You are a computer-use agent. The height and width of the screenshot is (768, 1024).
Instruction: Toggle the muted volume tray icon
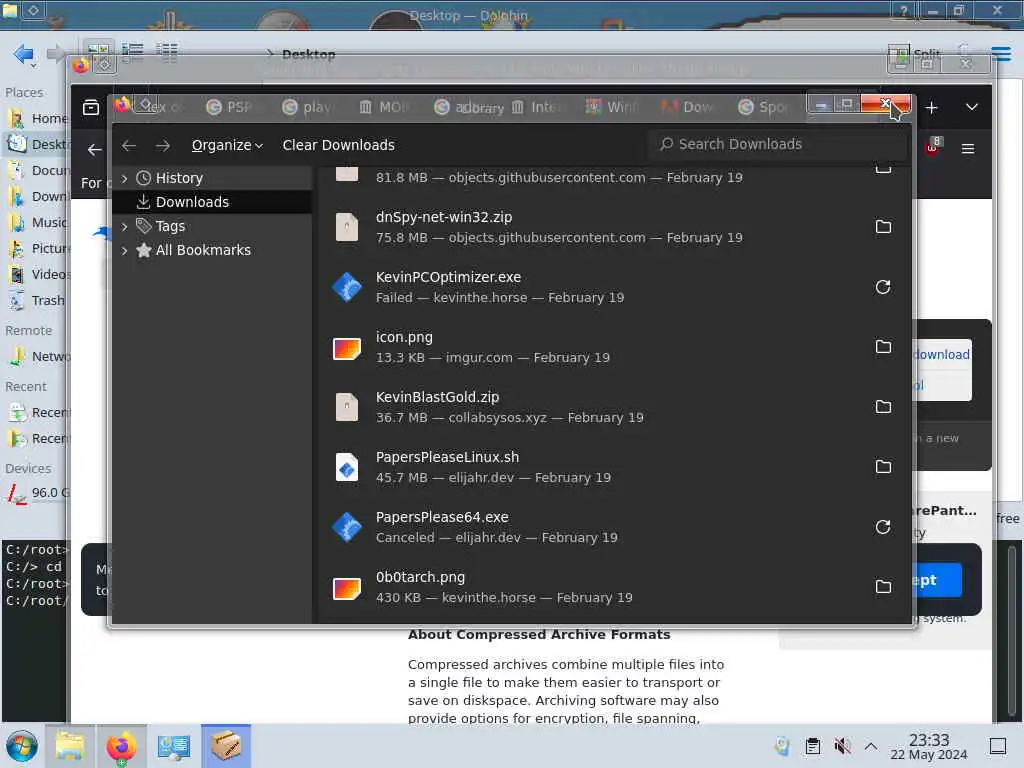pyautogui.click(x=842, y=746)
